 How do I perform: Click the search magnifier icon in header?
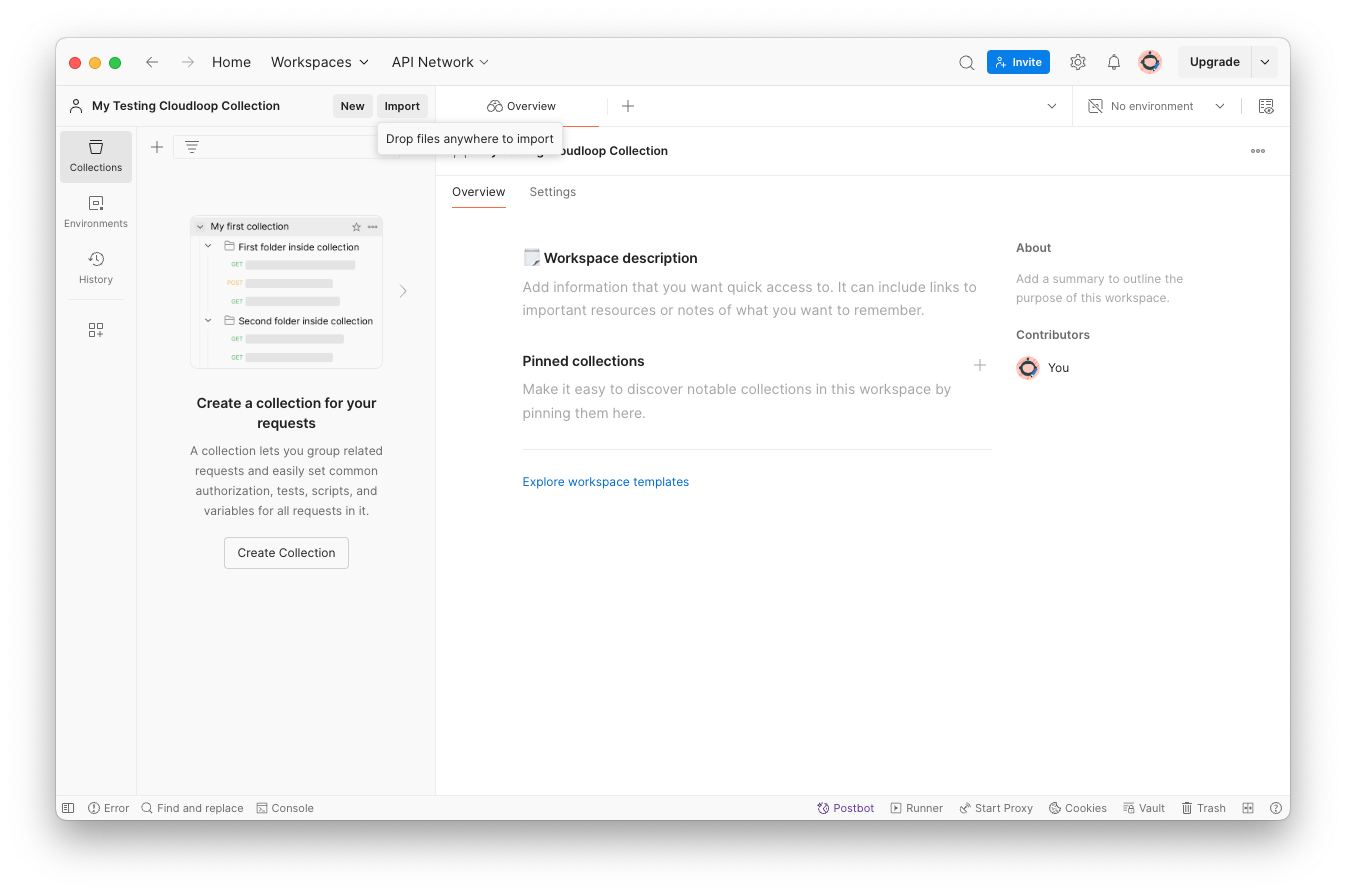point(966,62)
